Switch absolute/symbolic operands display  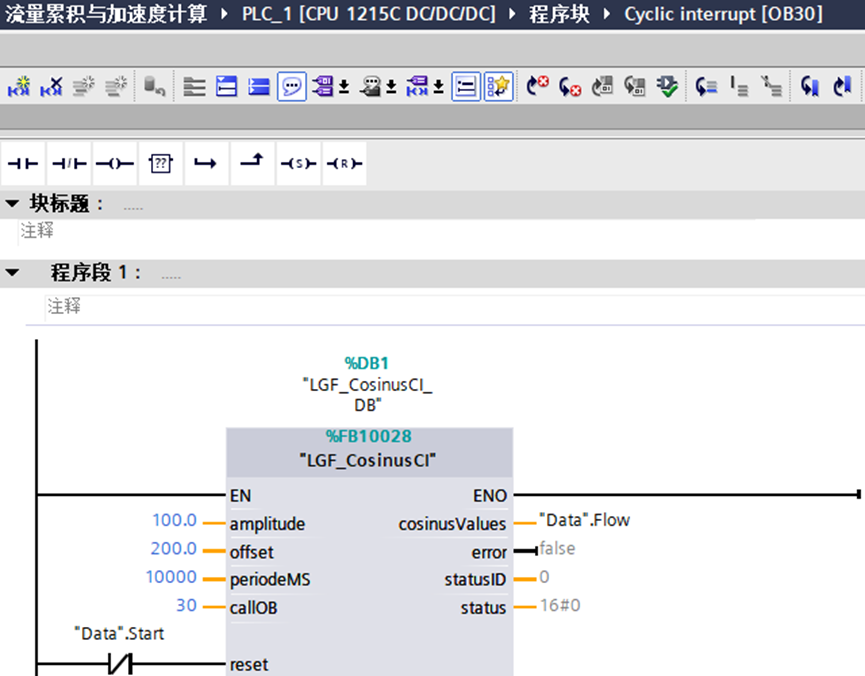pyautogui.click(x=323, y=86)
